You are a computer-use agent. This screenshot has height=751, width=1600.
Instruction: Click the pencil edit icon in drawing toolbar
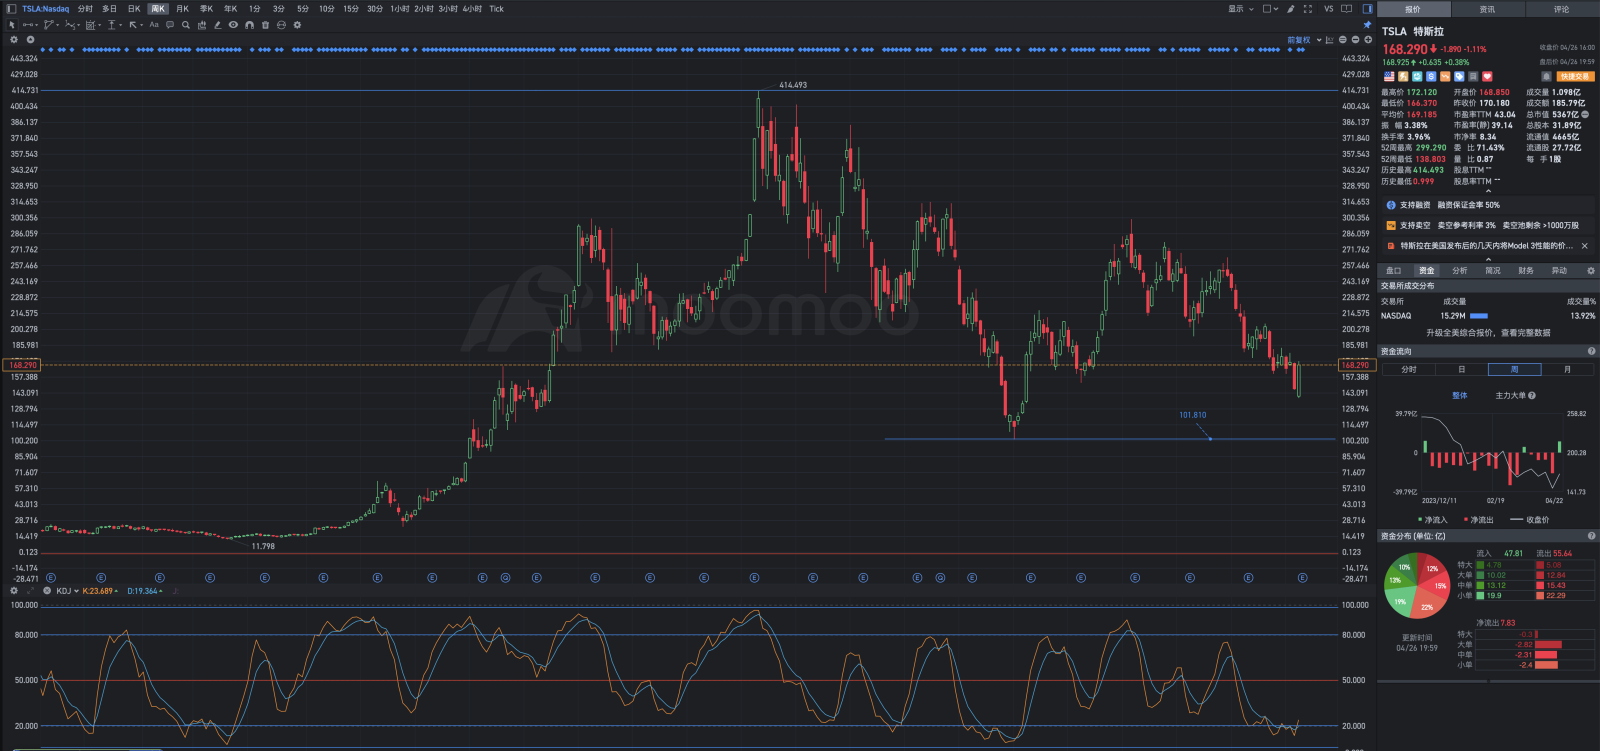pos(217,25)
